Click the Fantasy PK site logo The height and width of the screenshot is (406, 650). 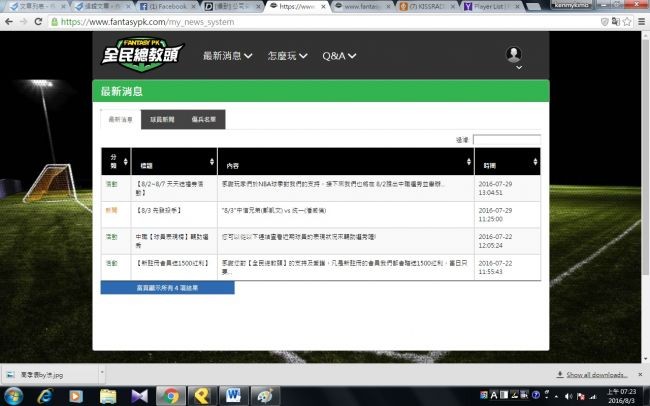point(142,54)
